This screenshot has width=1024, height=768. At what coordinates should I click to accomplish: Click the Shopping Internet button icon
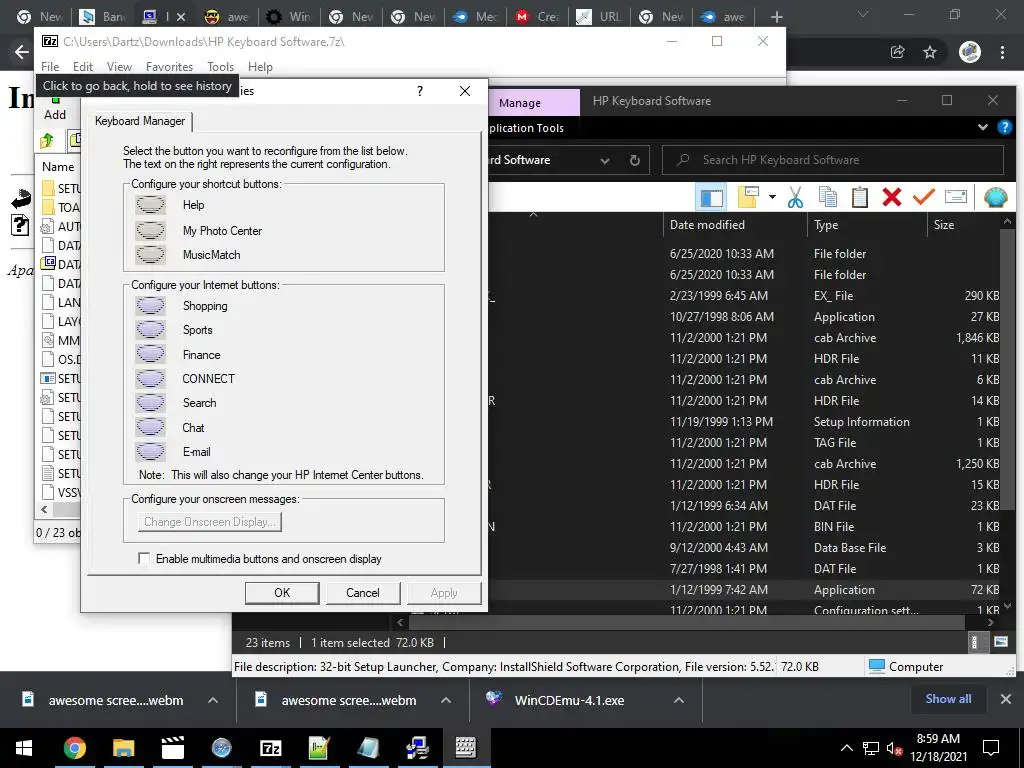[150, 306]
